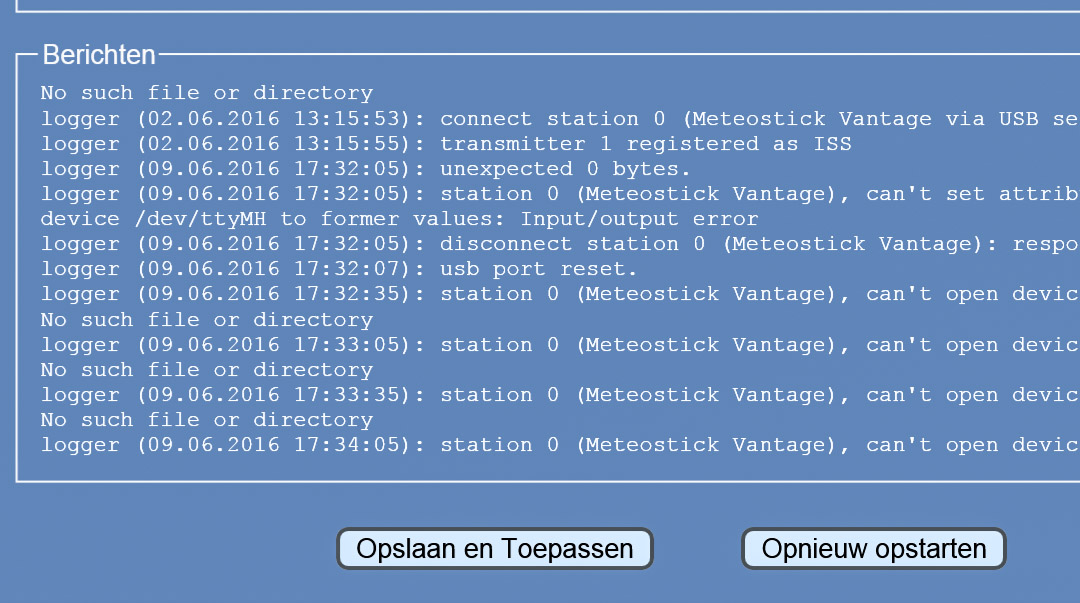Click "No such file" line below 17:32:35 entry

coord(206,320)
